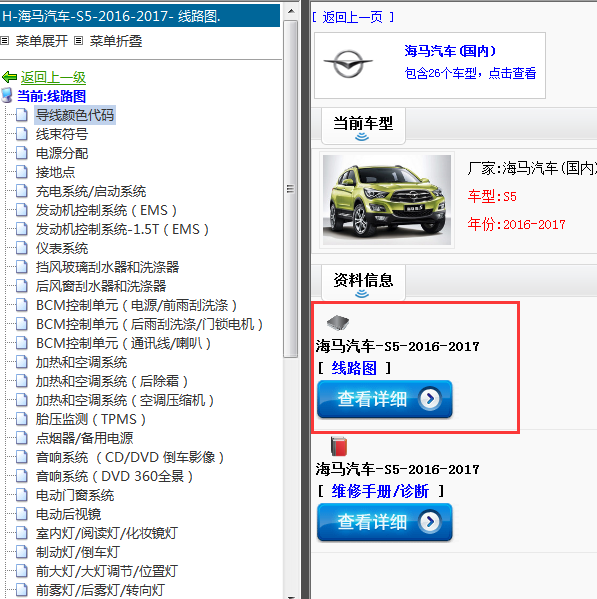The image size is (597, 599).
Task: Open 前大灯/大灯调节/位置灯 entry
Action: (107, 571)
